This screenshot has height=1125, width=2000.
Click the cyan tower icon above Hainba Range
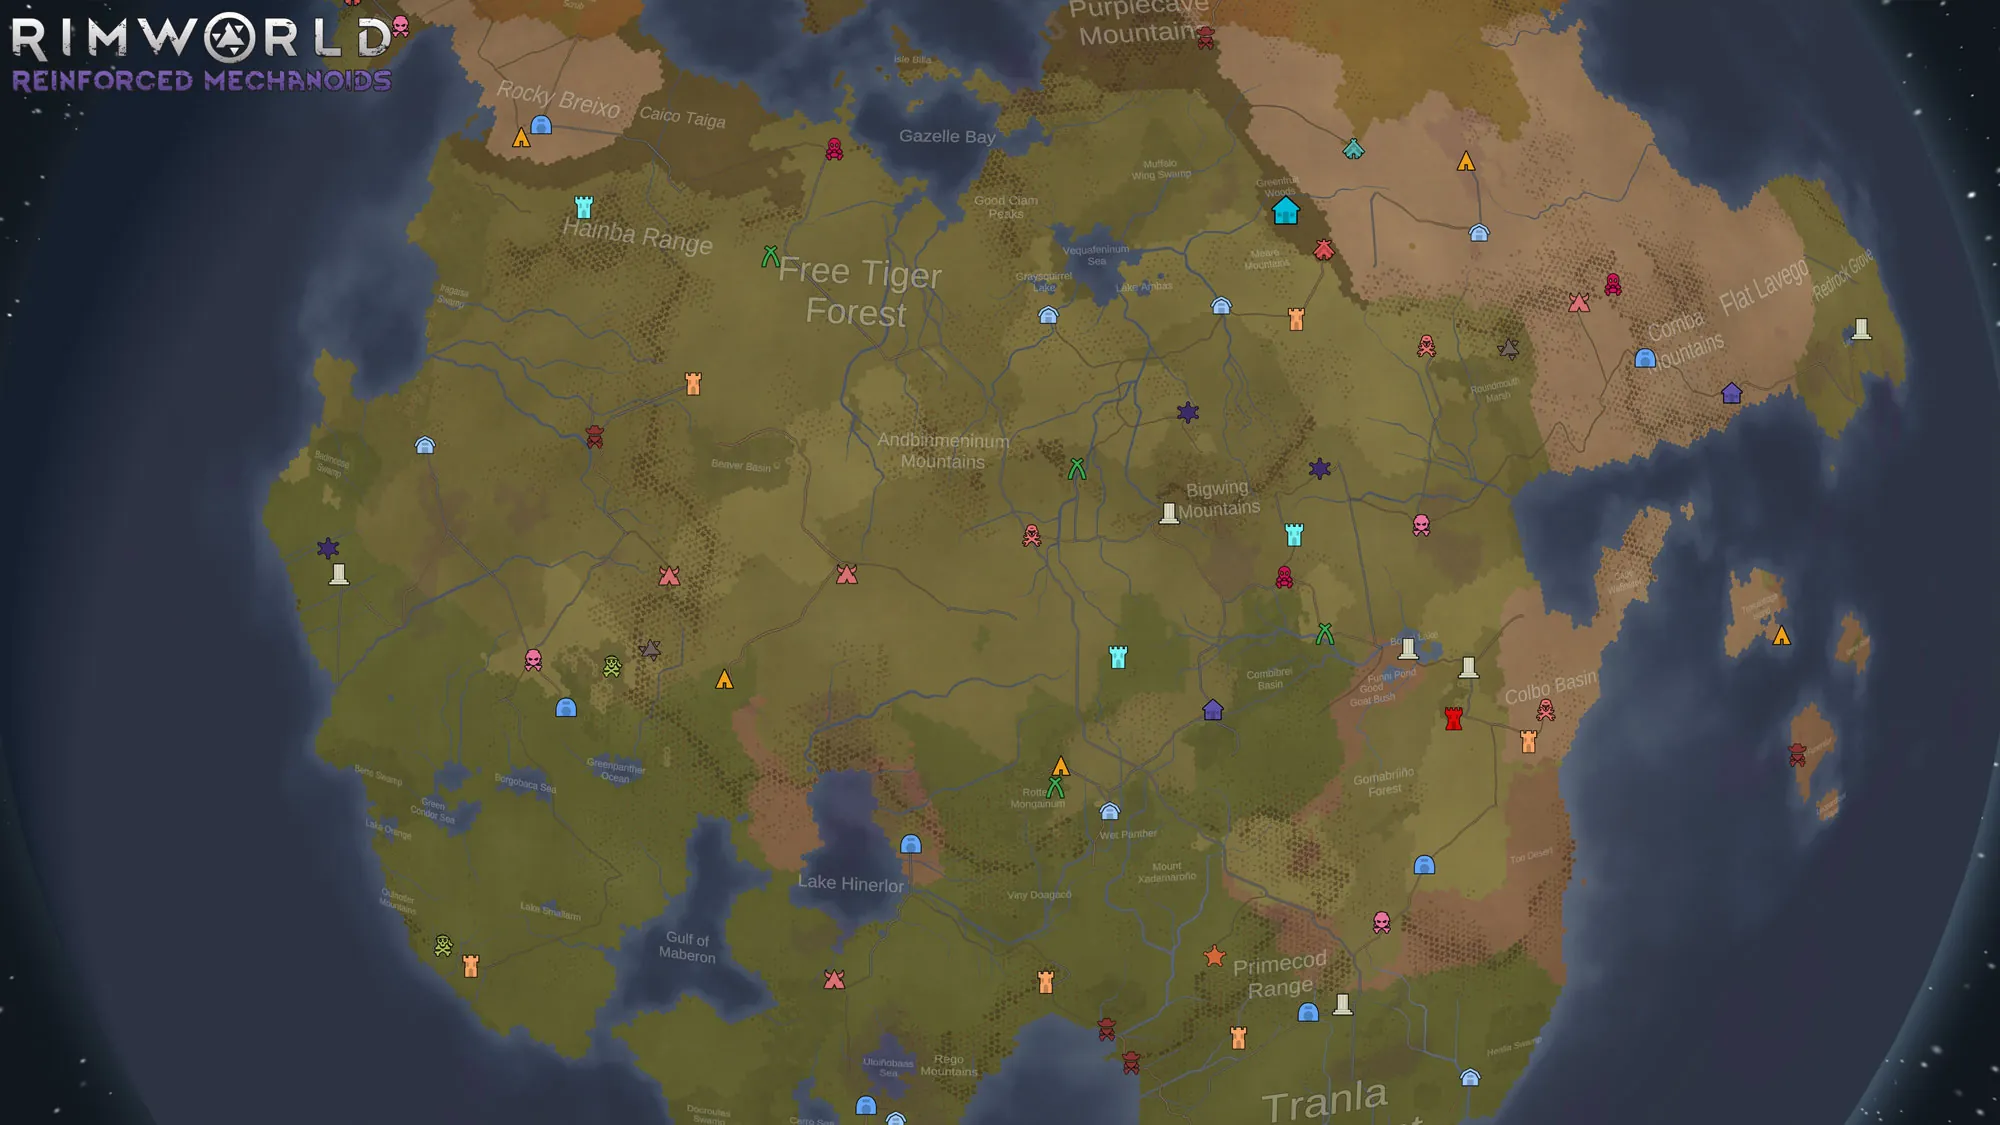click(x=584, y=207)
